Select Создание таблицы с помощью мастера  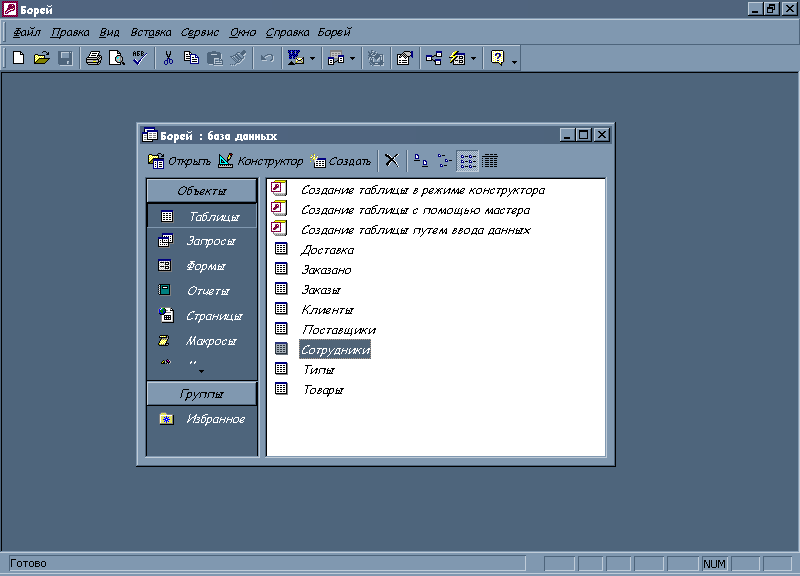pos(415,210)
